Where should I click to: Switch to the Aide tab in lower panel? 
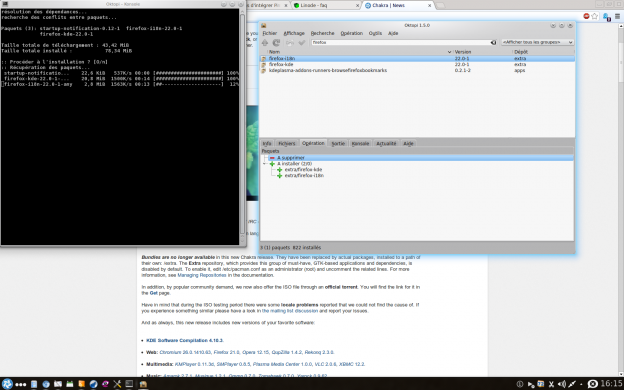[408, 143]
